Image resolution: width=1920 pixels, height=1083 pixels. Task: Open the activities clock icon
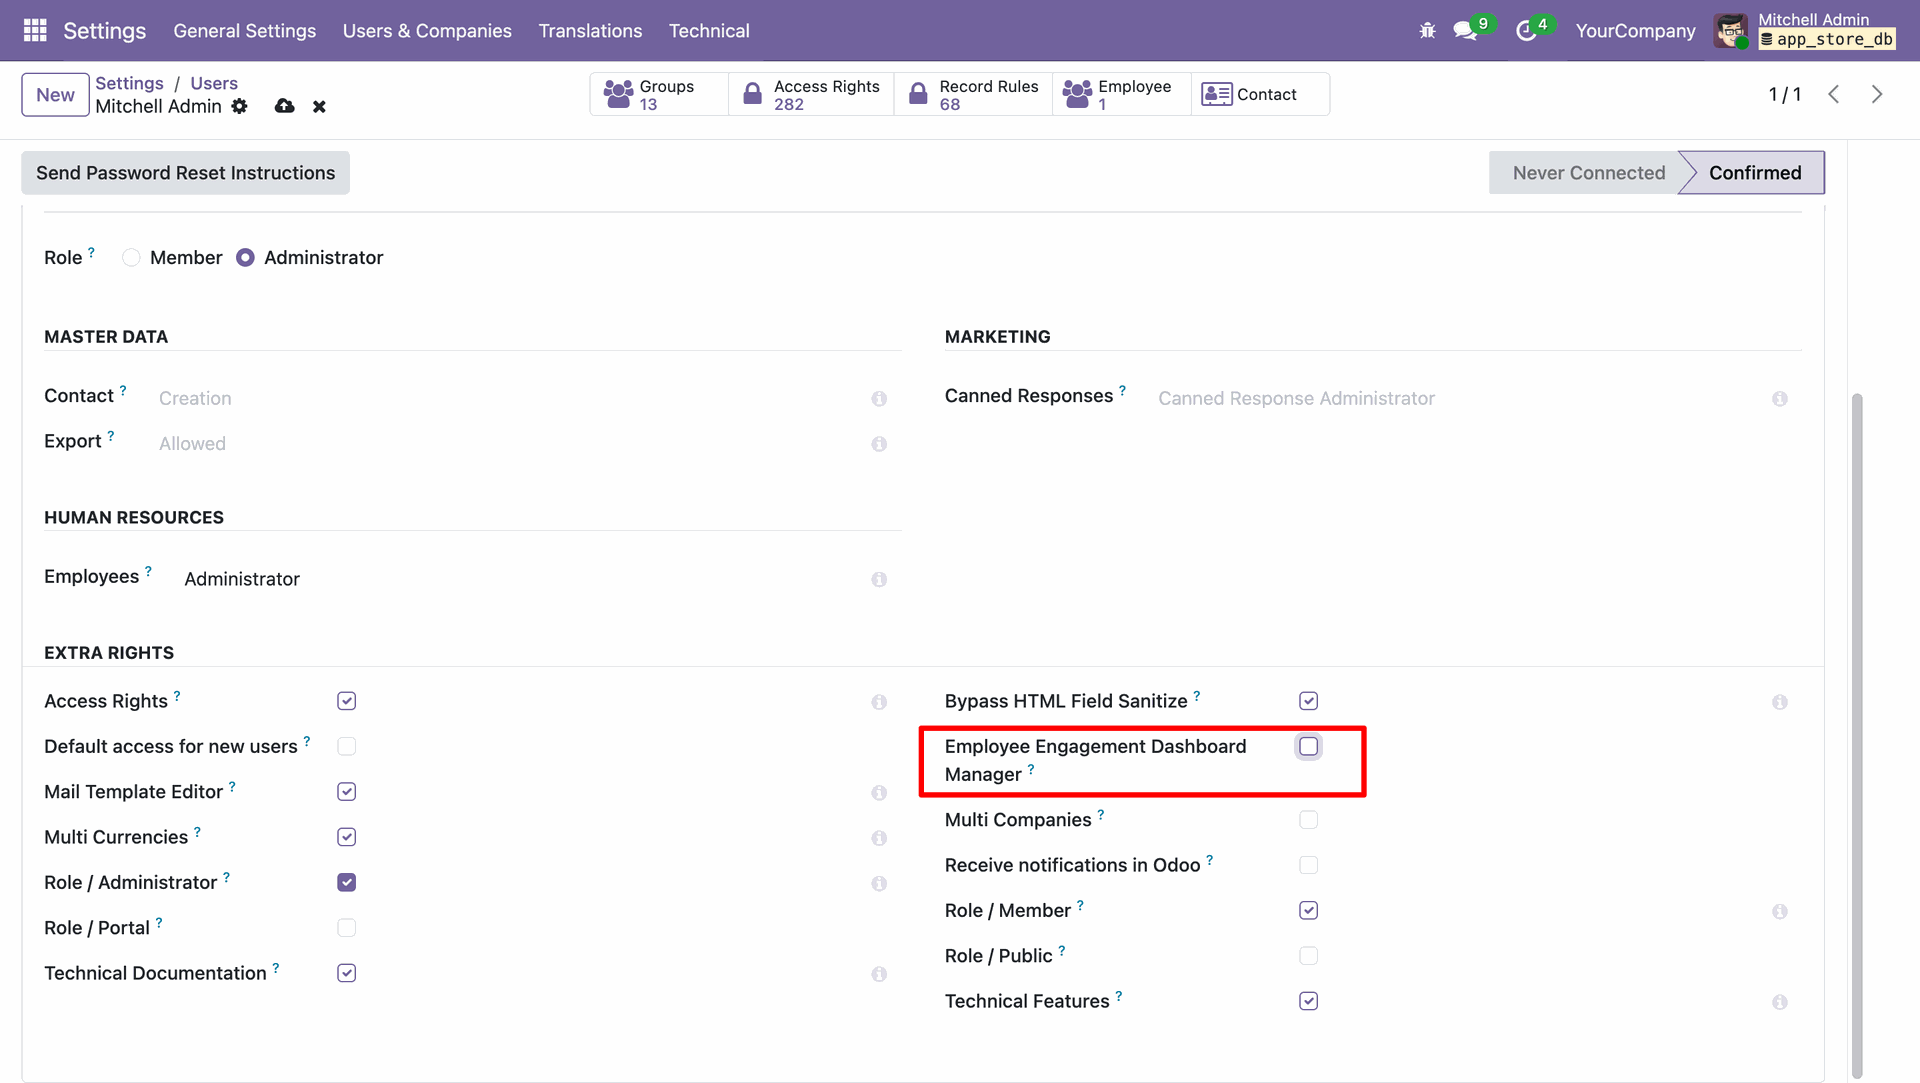point(1526,31)
